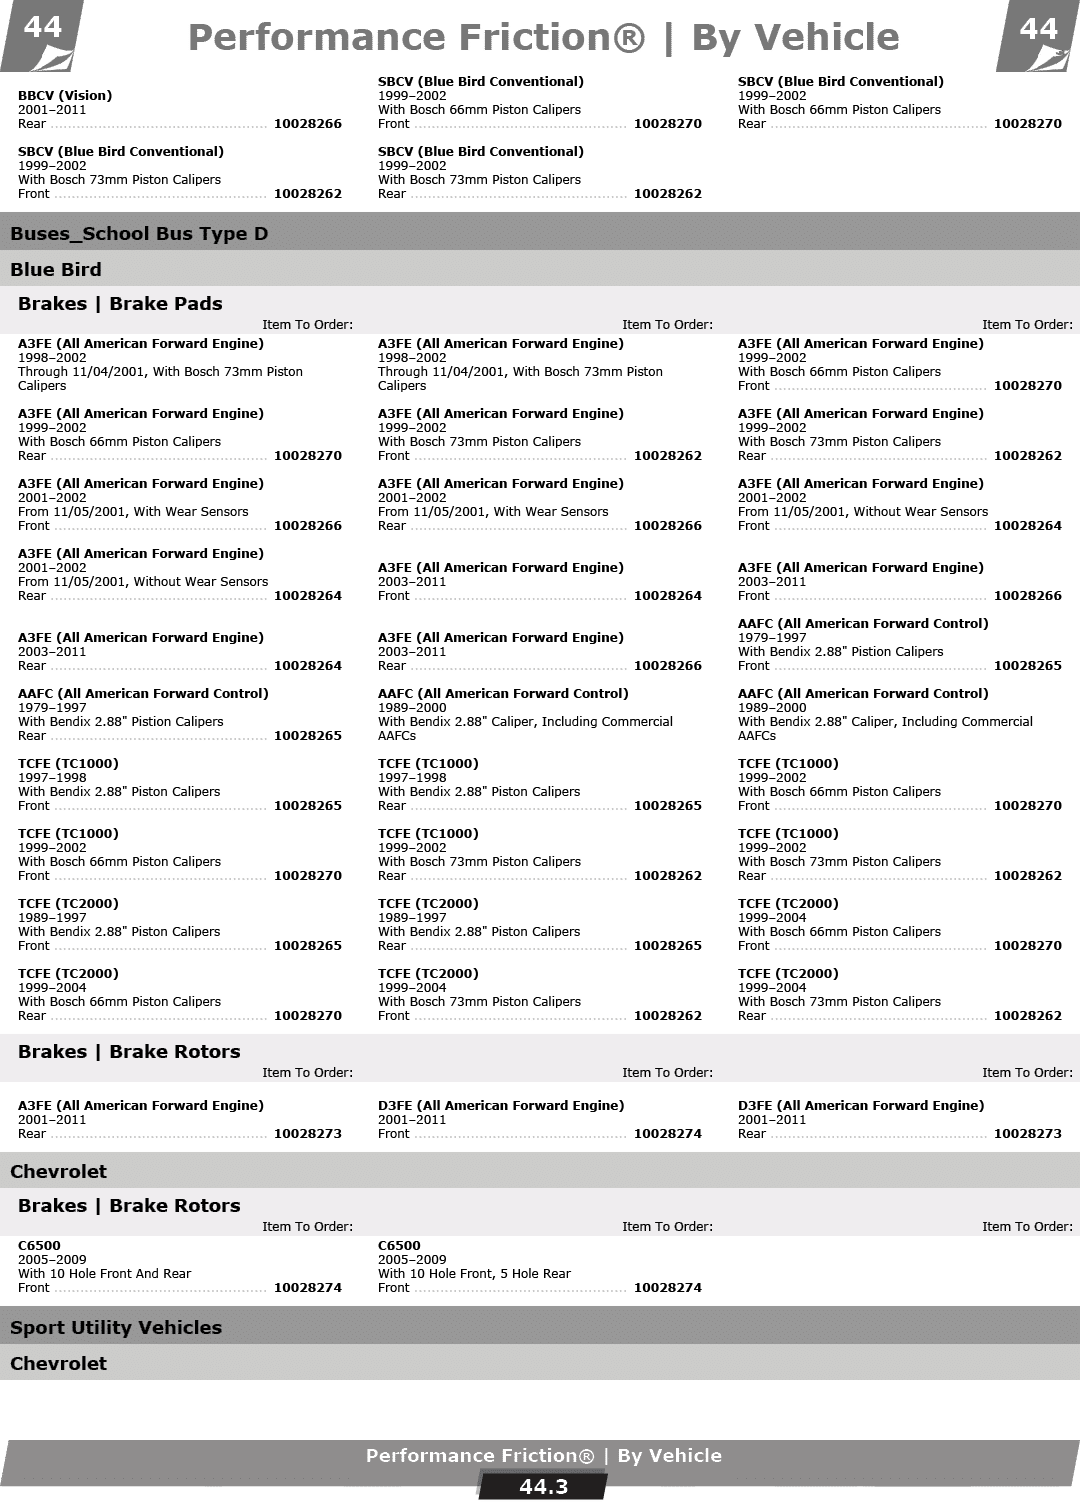Select part number for BBCV (Vision) Rear
The image size is (1080, 1506).
308,124
